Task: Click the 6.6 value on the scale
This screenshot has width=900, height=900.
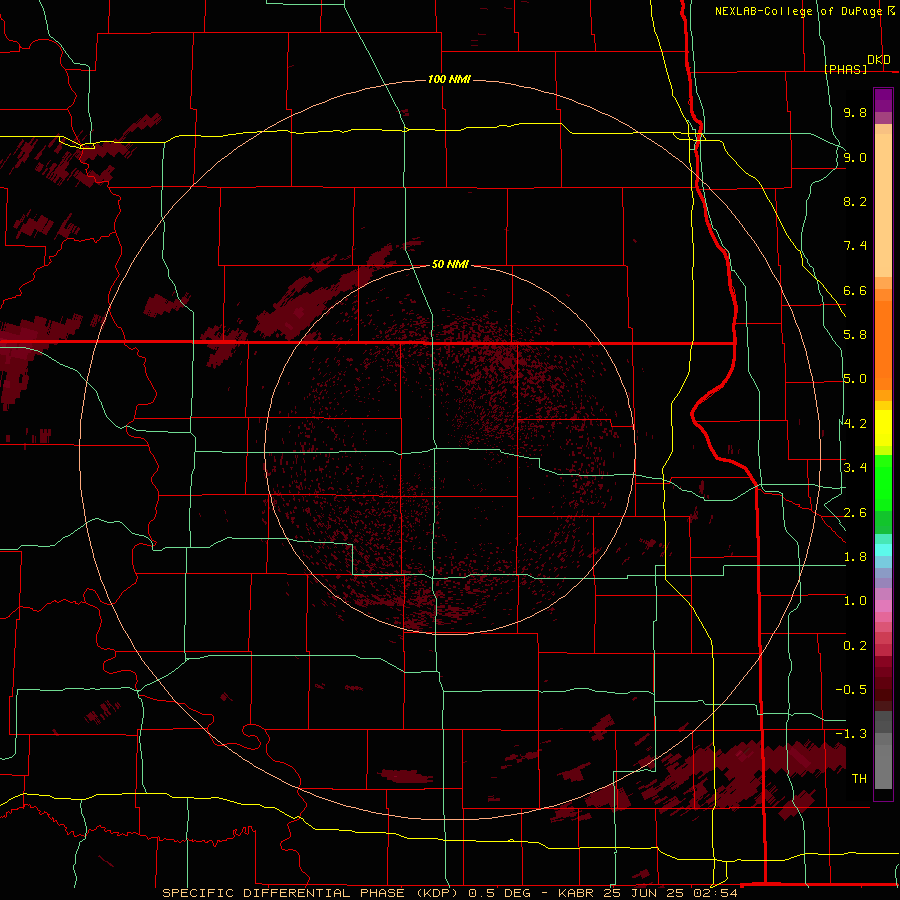Action: 855,290
